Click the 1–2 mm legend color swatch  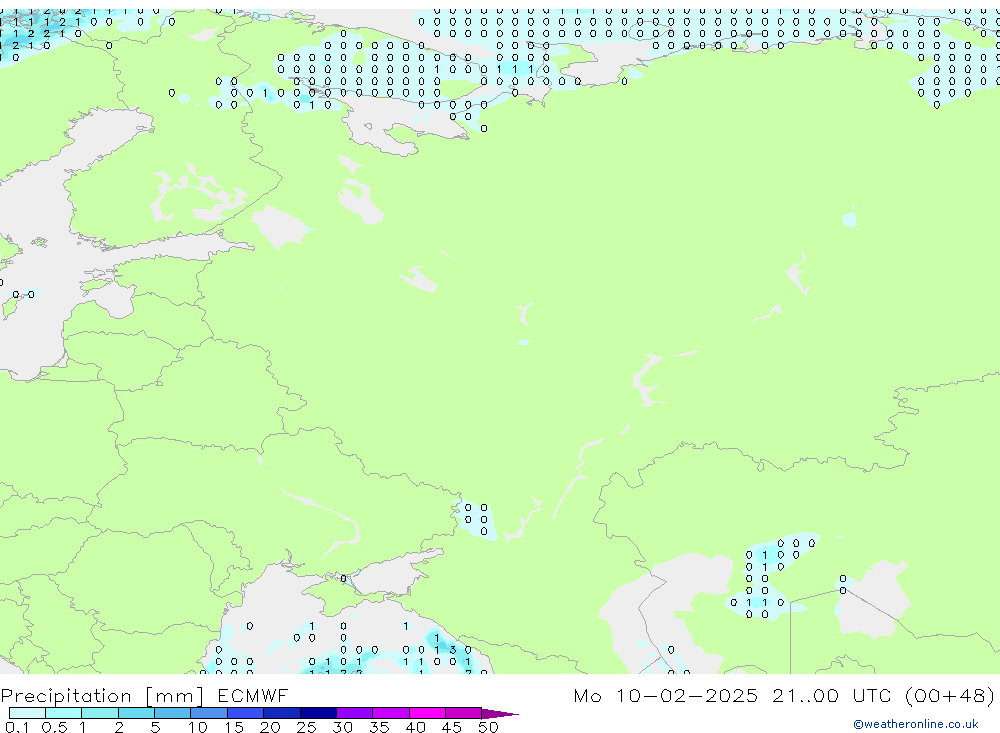pyautogui.click(x=100, y=713)
